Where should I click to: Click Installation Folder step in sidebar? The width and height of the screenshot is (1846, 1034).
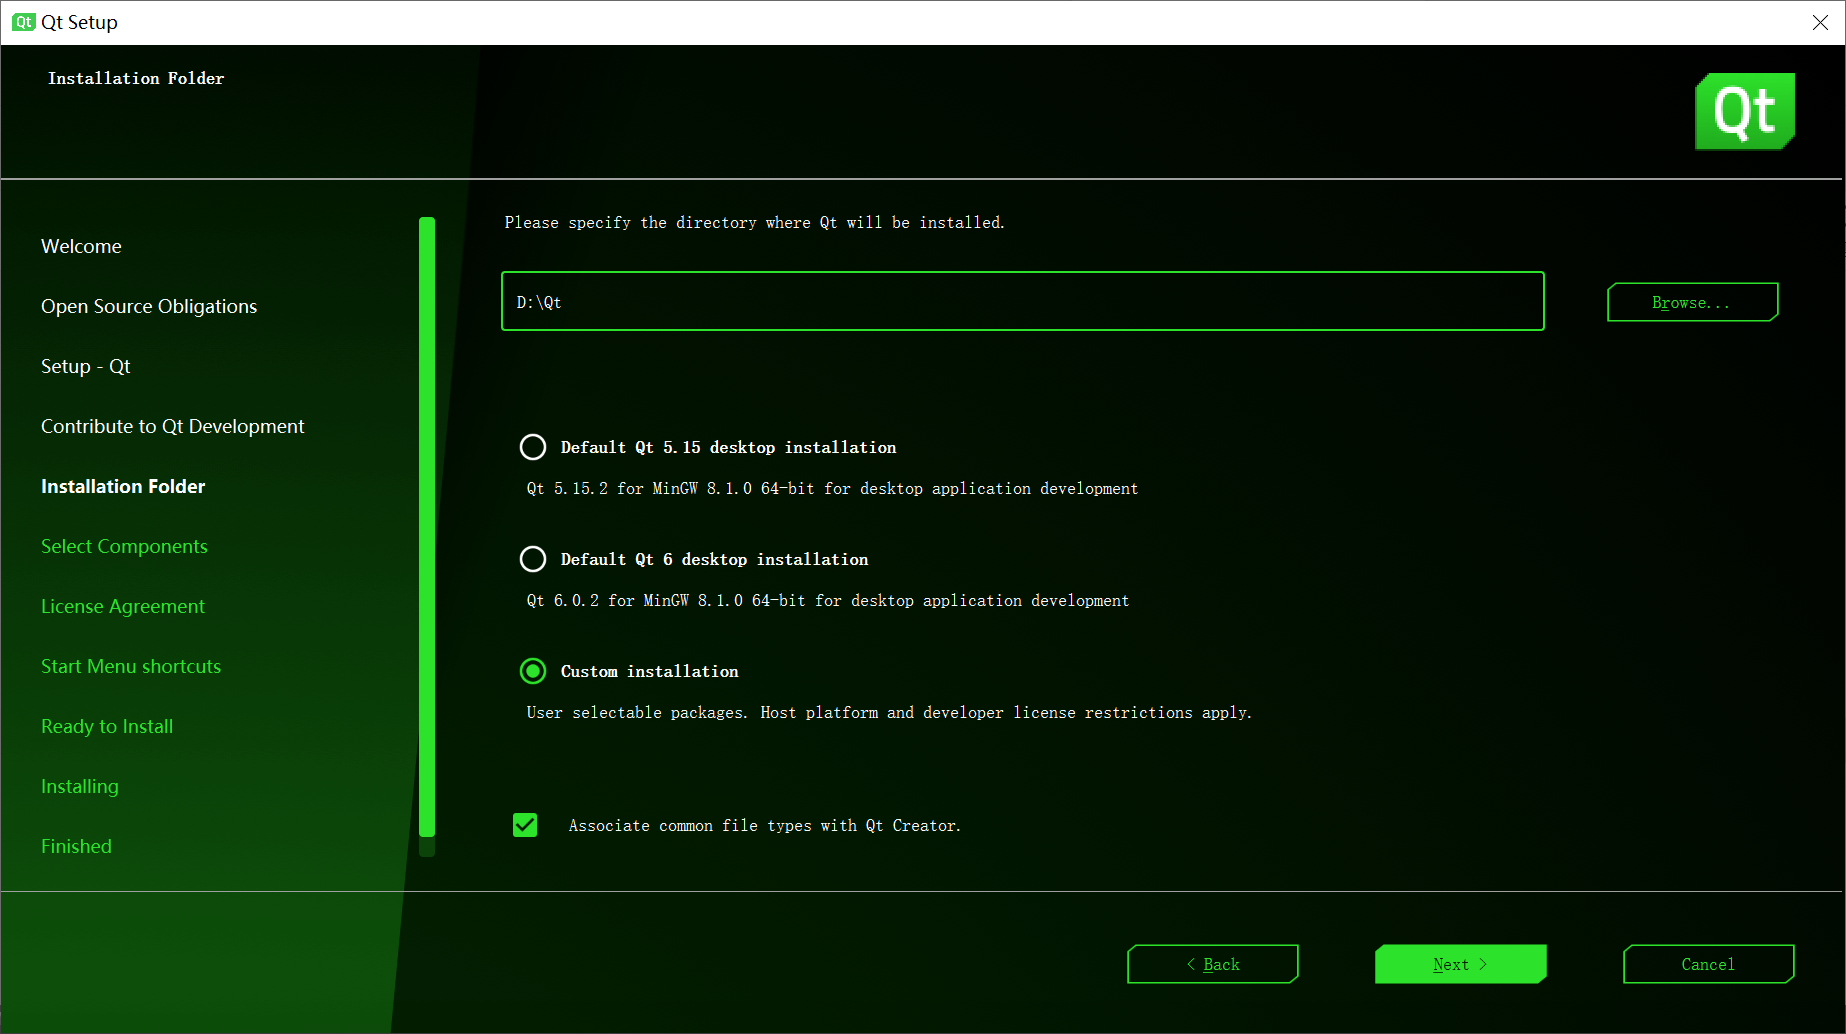[x=123, y=486]
